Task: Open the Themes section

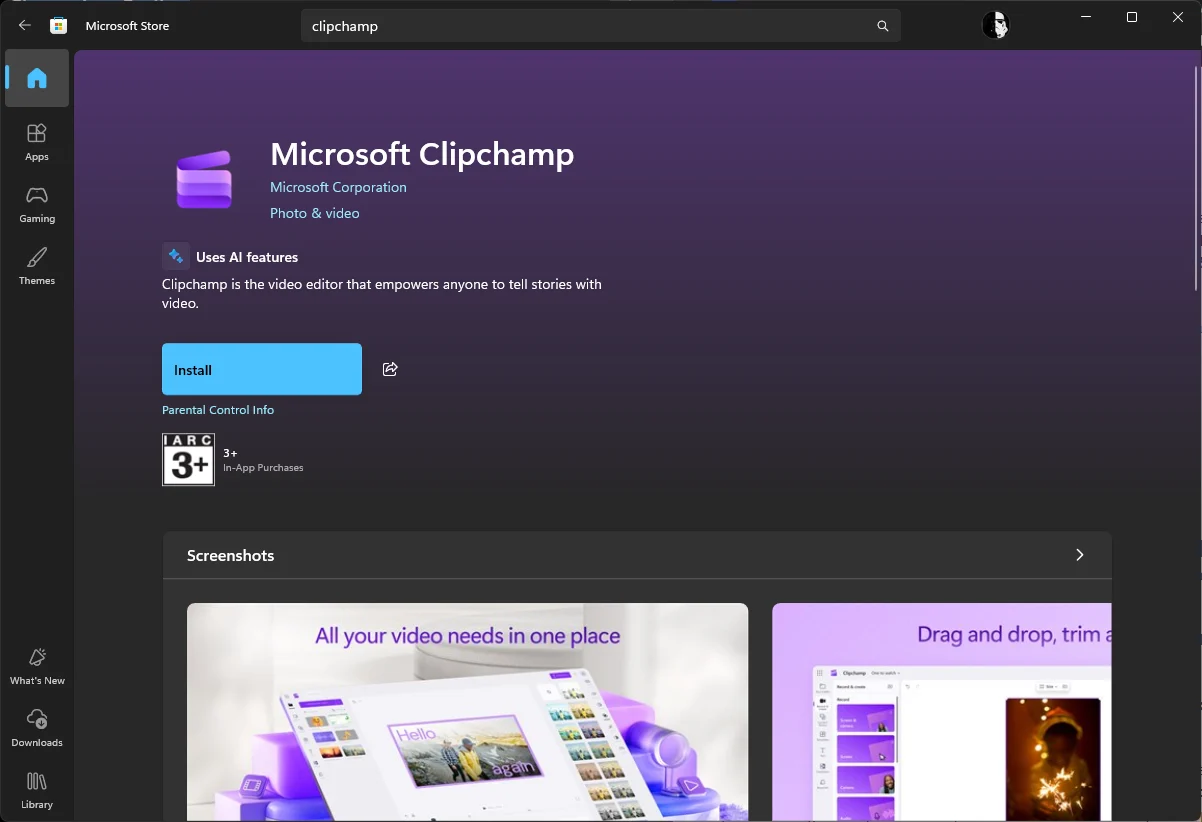Action: (x=37, y=266)
